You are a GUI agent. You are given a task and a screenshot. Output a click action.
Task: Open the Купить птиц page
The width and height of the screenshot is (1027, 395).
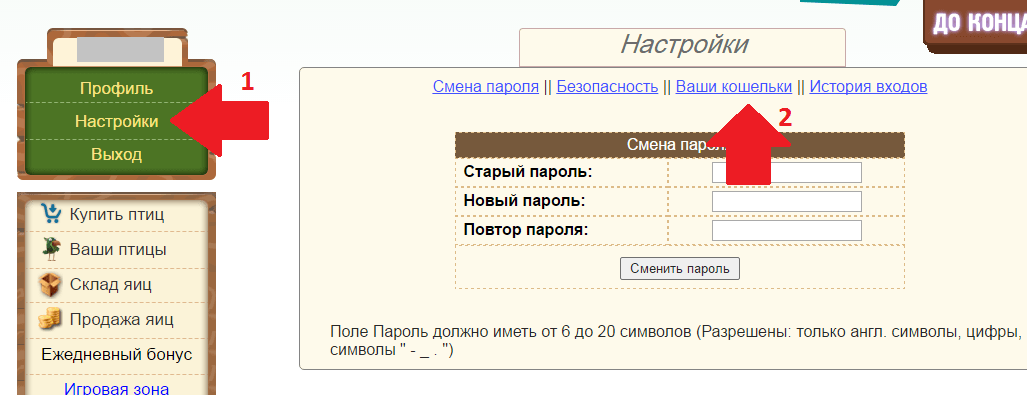[117, 214]
